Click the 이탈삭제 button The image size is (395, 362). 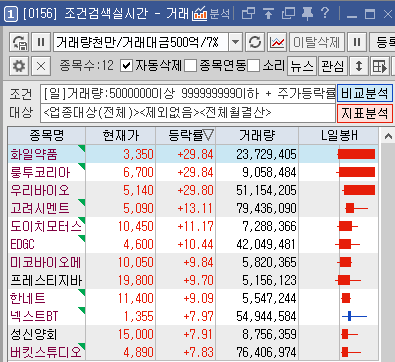point(316,42)
